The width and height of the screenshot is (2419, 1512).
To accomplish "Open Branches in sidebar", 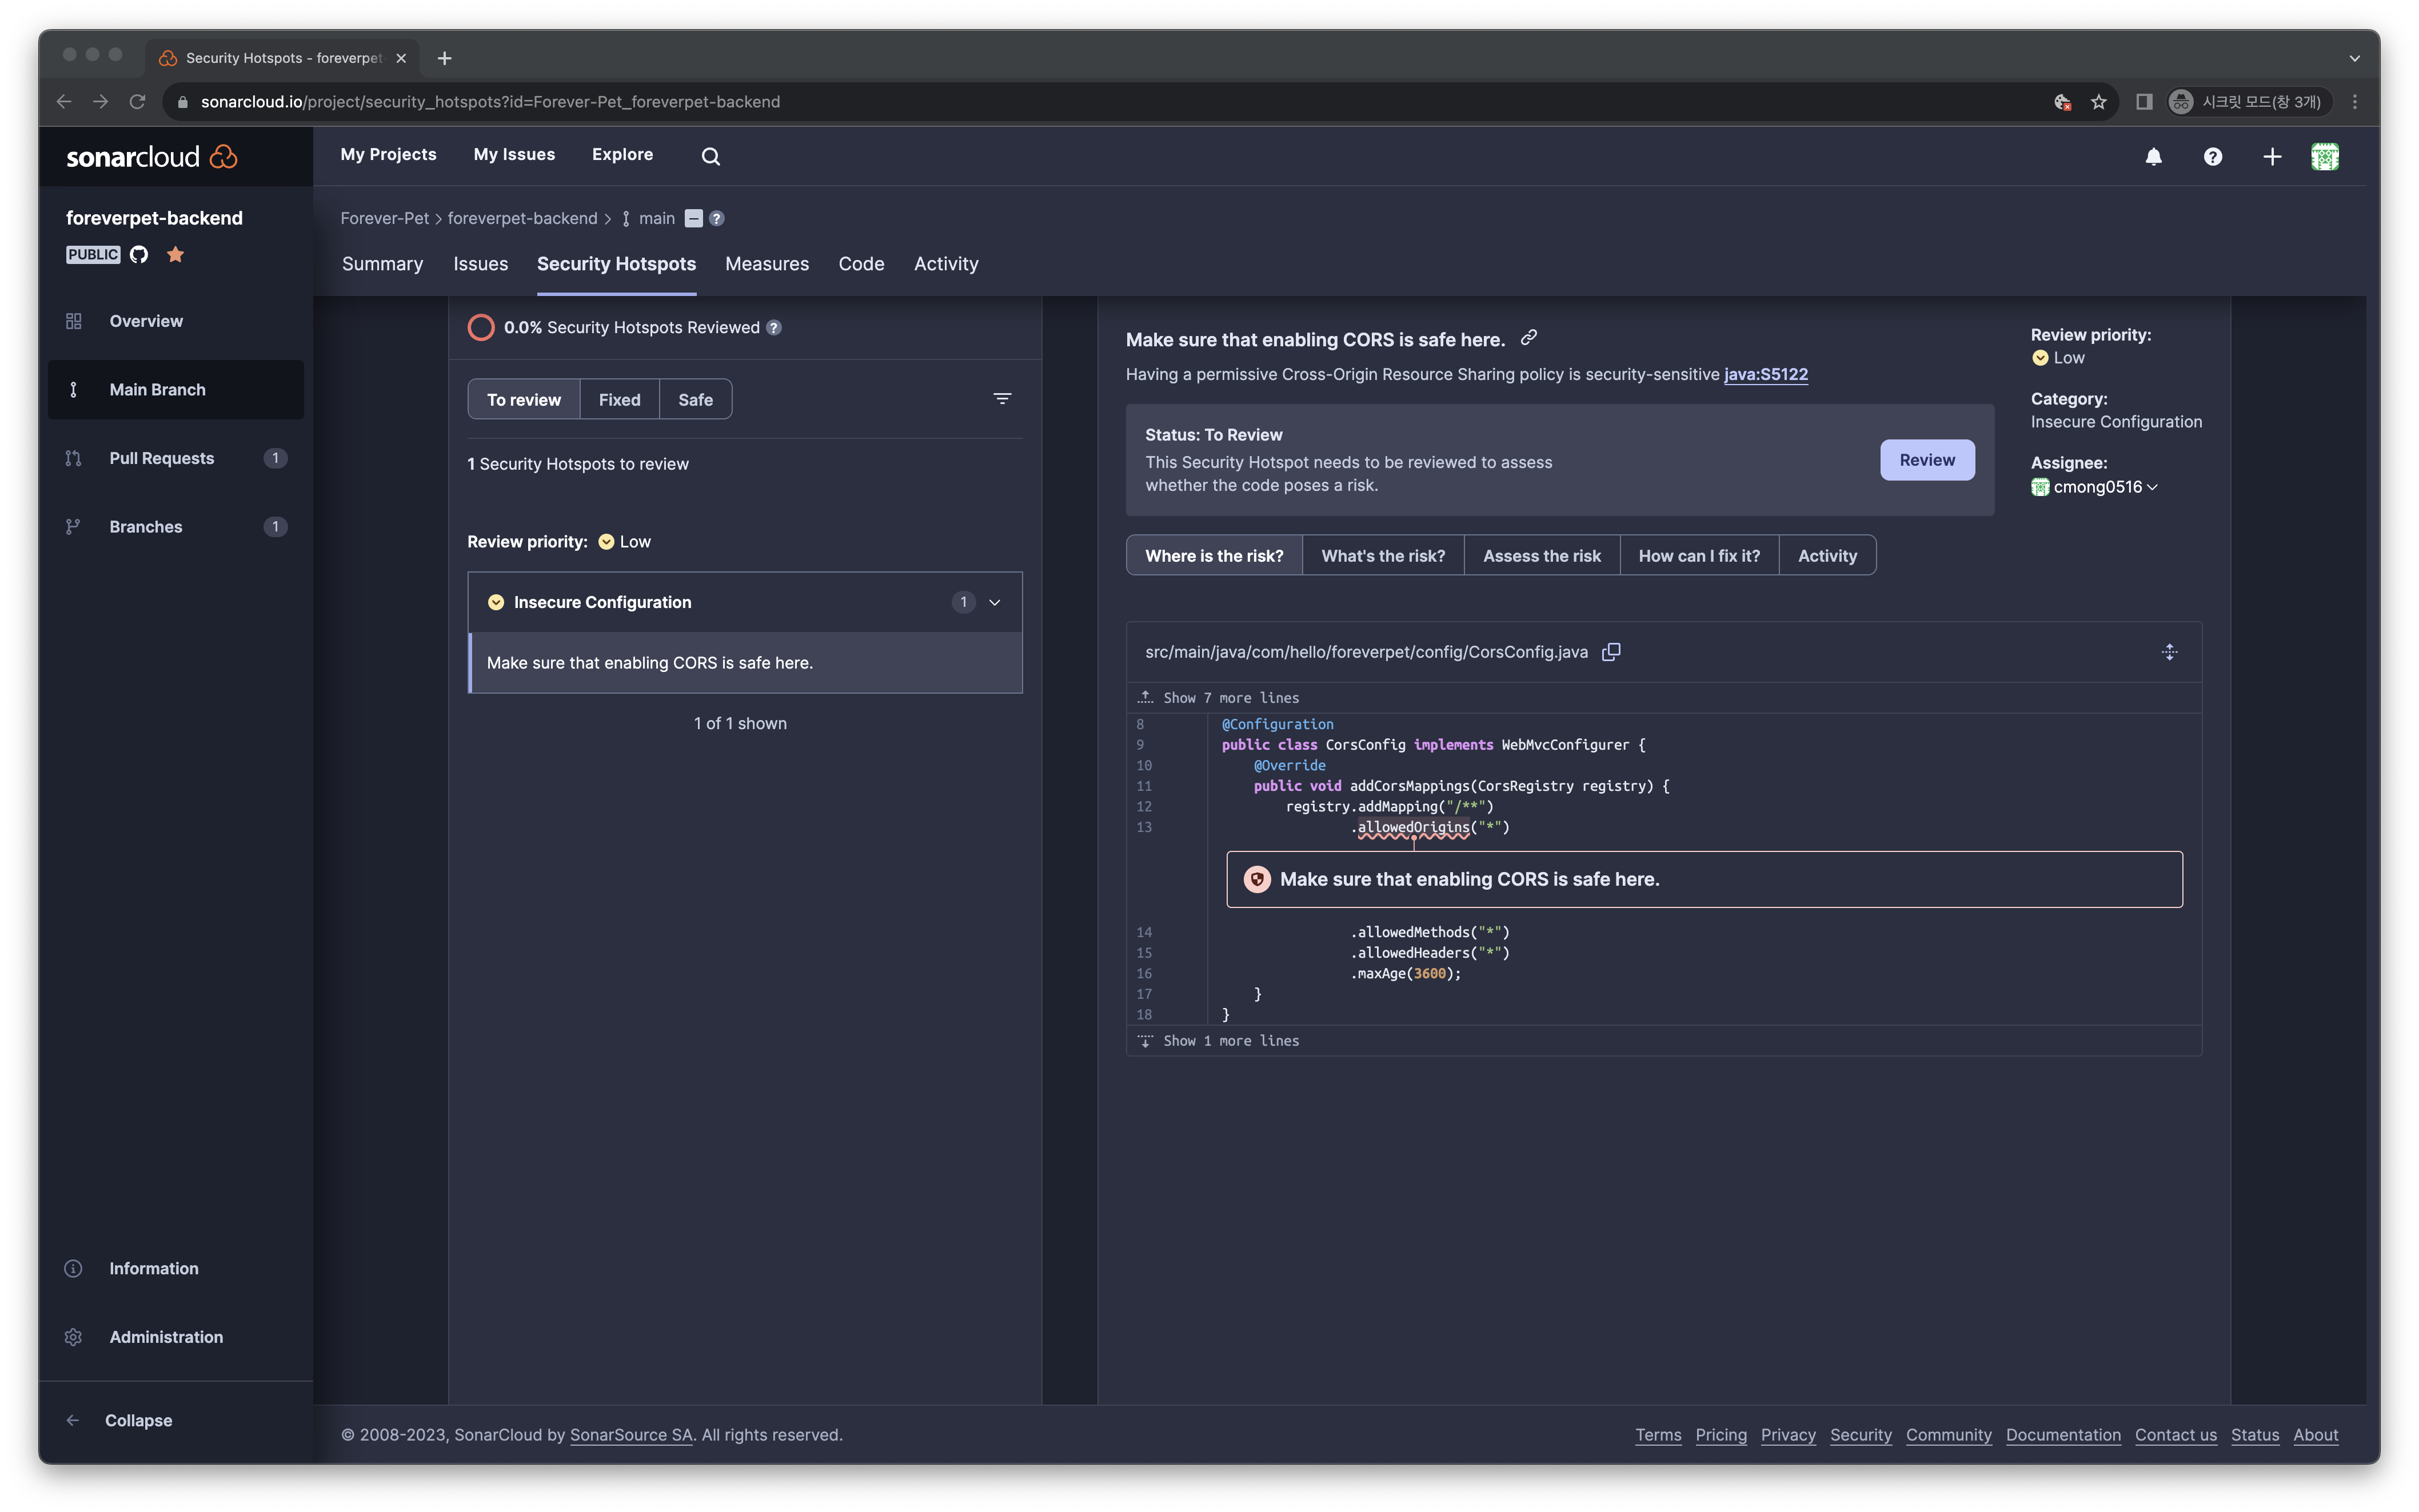I will click(x=175, y=526).
